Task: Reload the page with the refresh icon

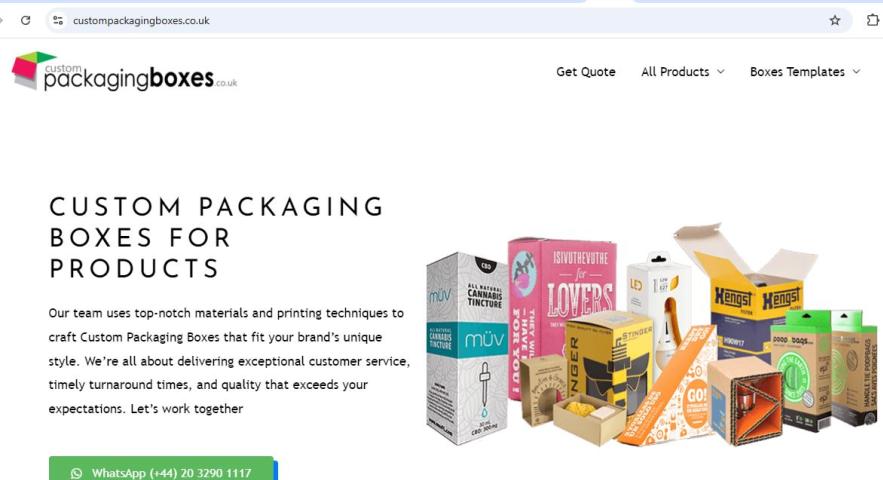Action: tap(25, 20)
